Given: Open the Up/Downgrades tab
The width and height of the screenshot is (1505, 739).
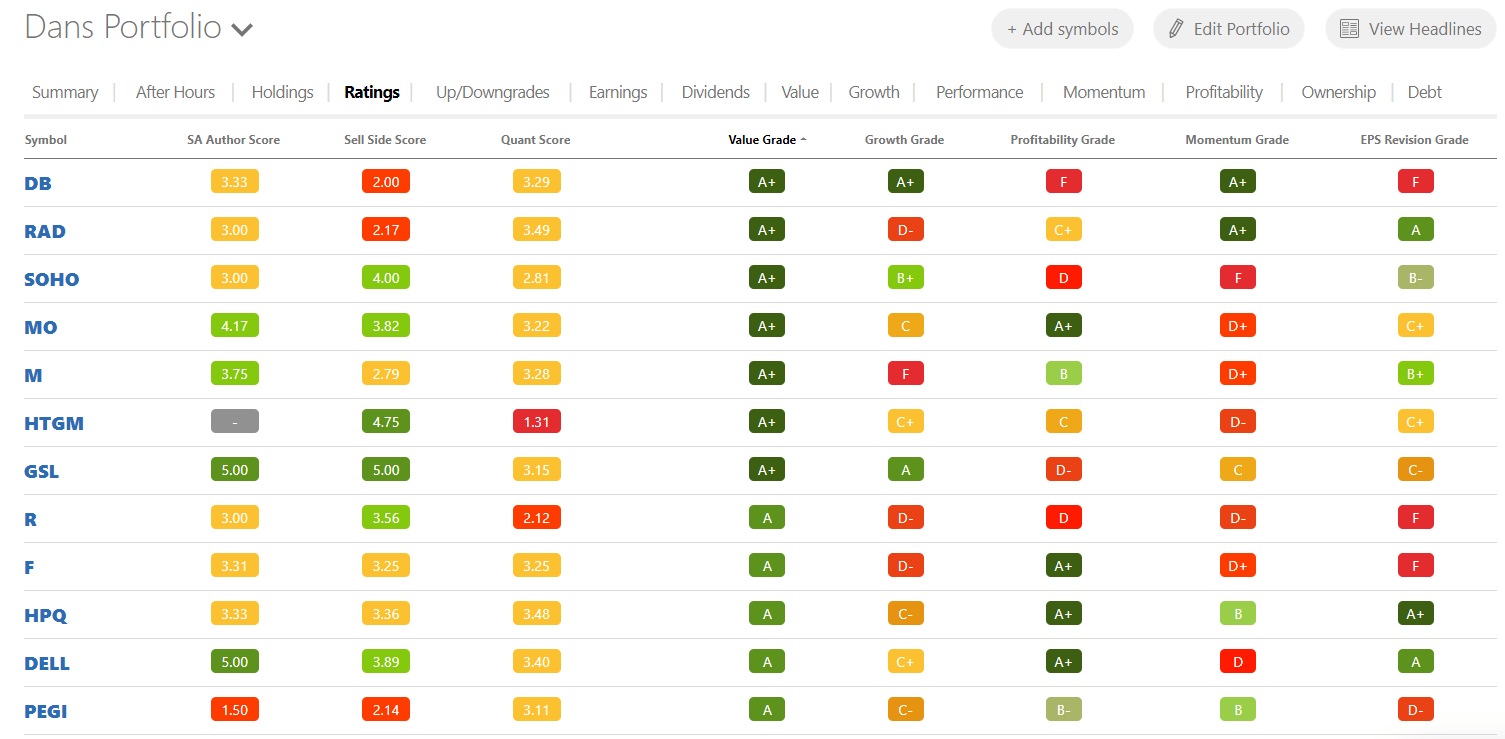Looking at the screenshot, I should pos(493,92).
